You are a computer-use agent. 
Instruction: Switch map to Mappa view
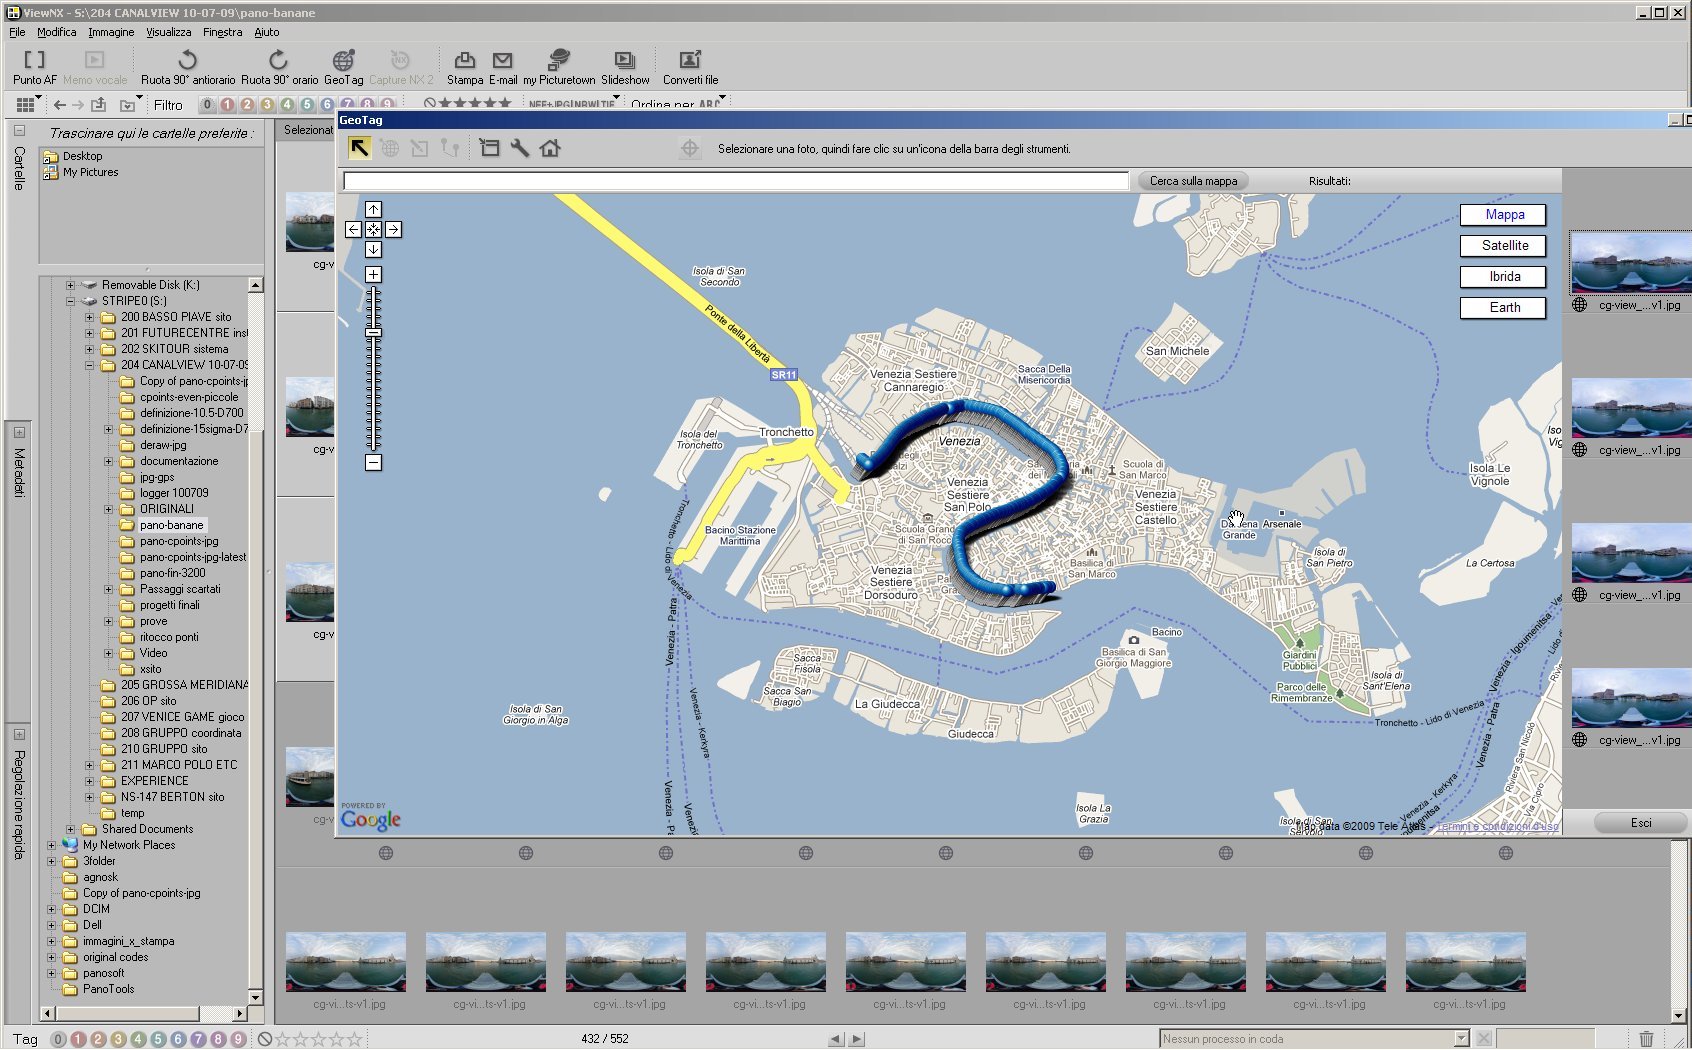tap(1503, 215)
